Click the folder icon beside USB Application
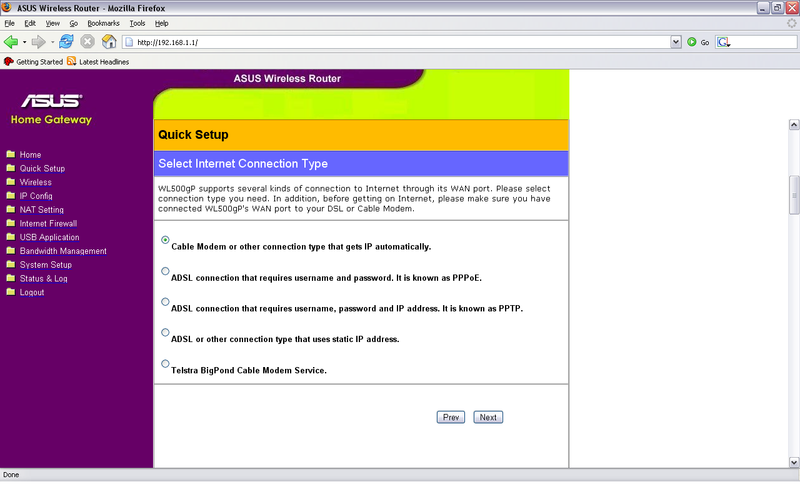The width and height of the screenshot is (800, 484). (11, 237)
